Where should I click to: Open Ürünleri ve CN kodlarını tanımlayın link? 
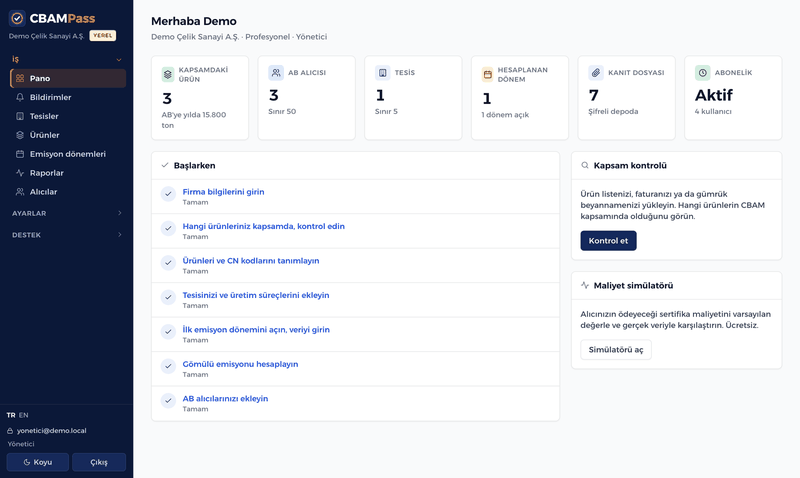(x=251, y=261)
